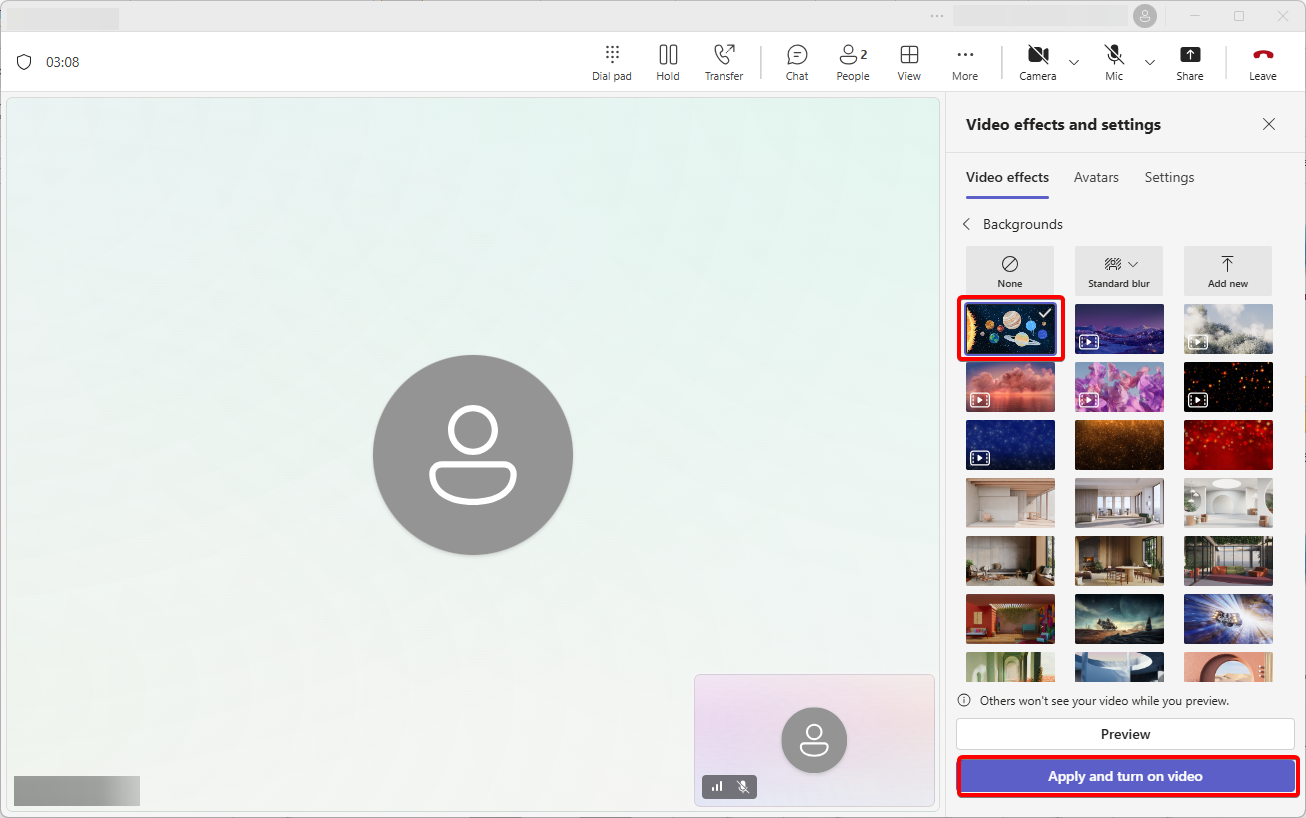Switch to the Avatars tab

click(1096, 177)
